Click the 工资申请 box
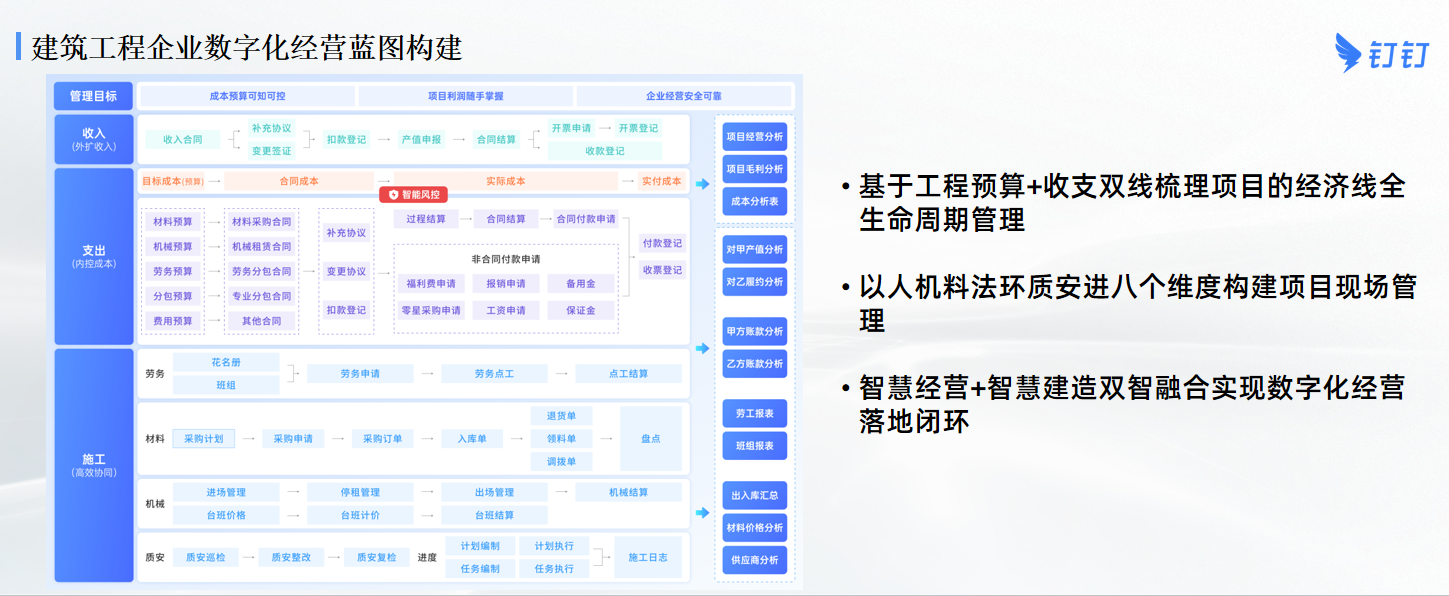This screenshot has width=1449, height=596. [505, 311]
